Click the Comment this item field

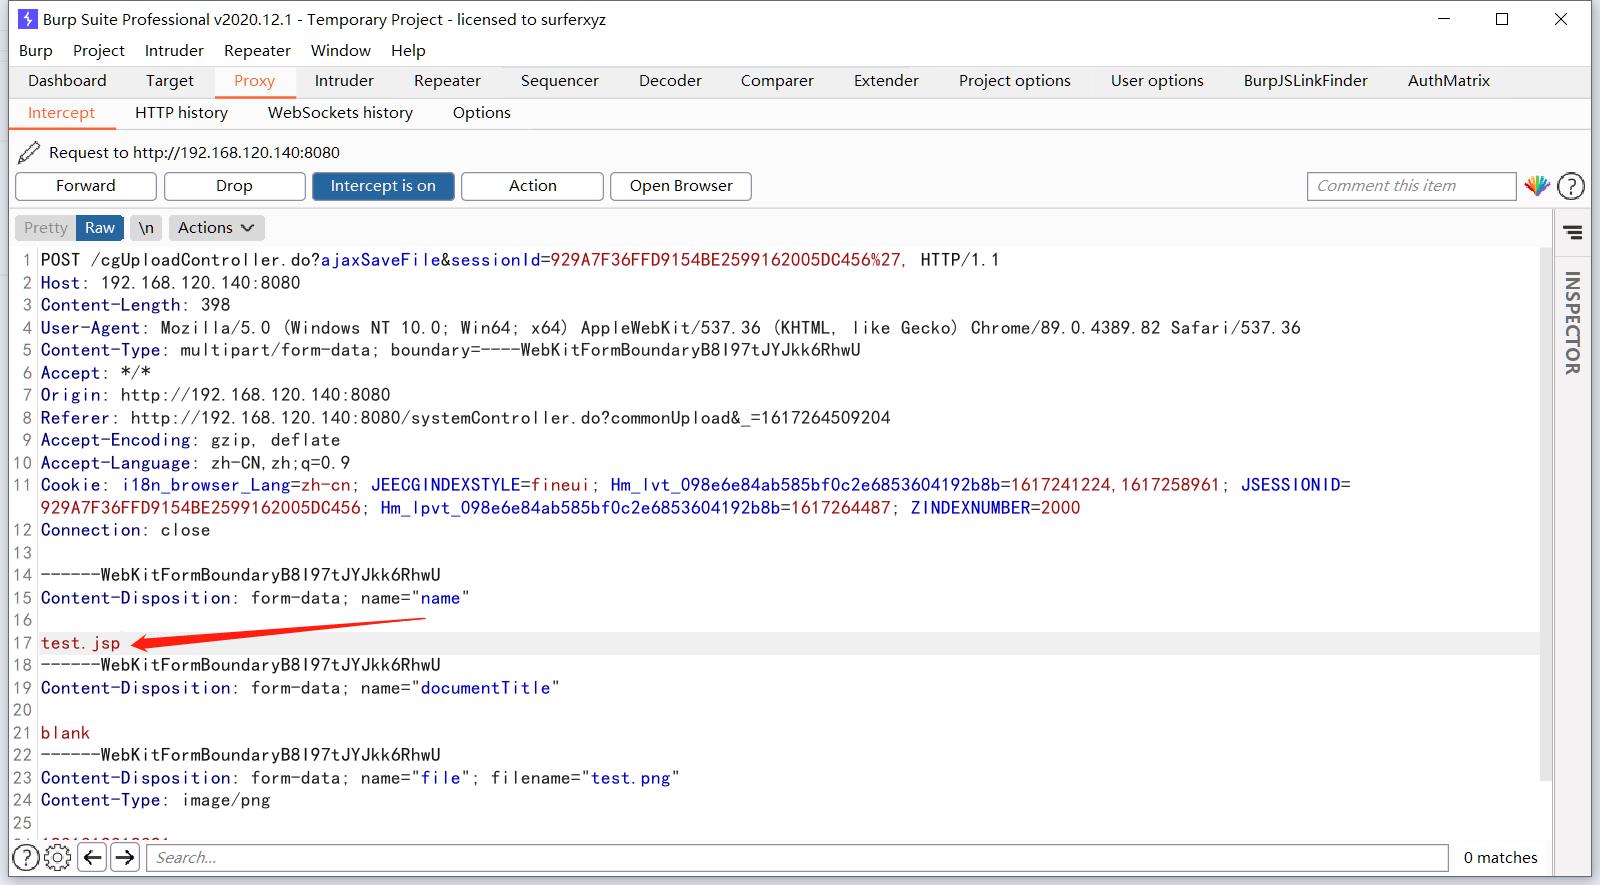pyautogui.click(x=1411, y=186)
